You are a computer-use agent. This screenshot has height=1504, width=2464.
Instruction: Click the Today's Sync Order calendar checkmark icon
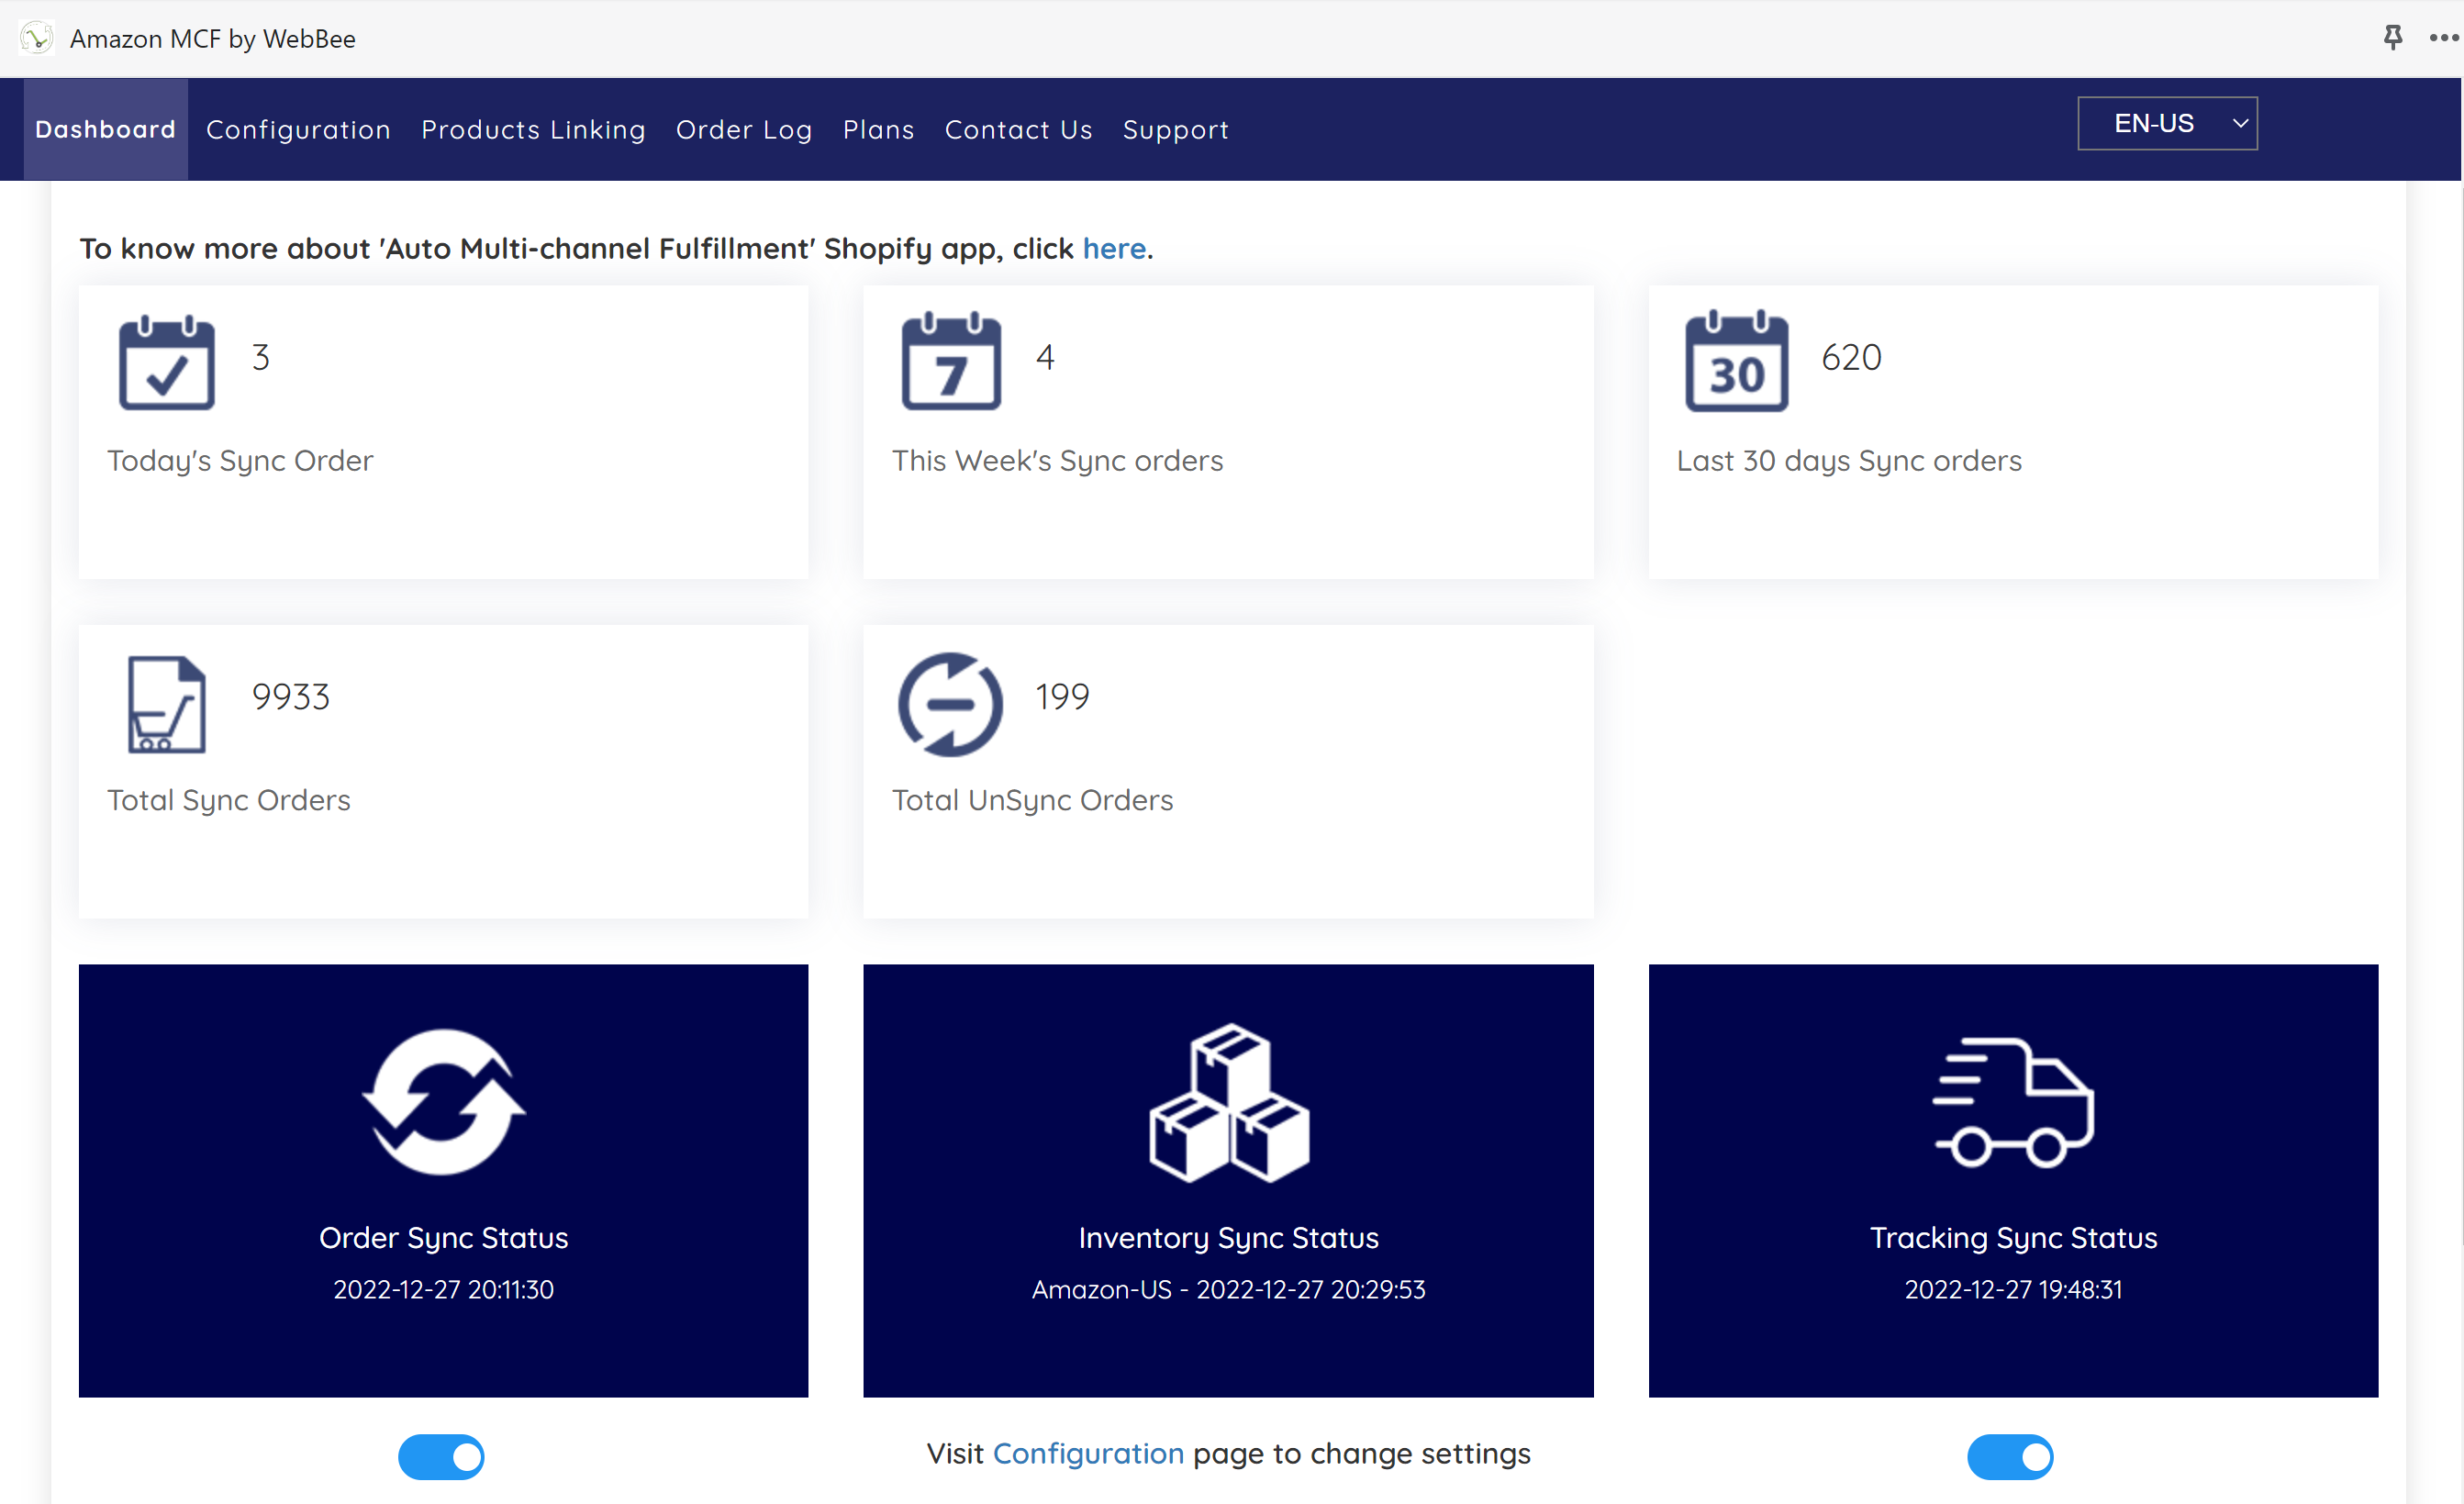(166, 363)
